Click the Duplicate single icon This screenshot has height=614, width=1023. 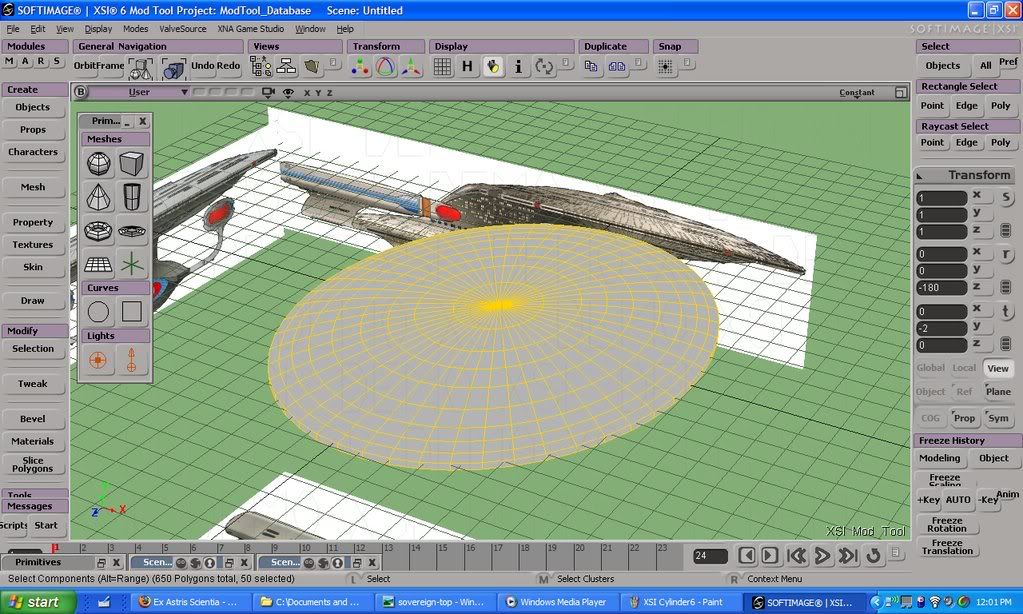[591, 67]
